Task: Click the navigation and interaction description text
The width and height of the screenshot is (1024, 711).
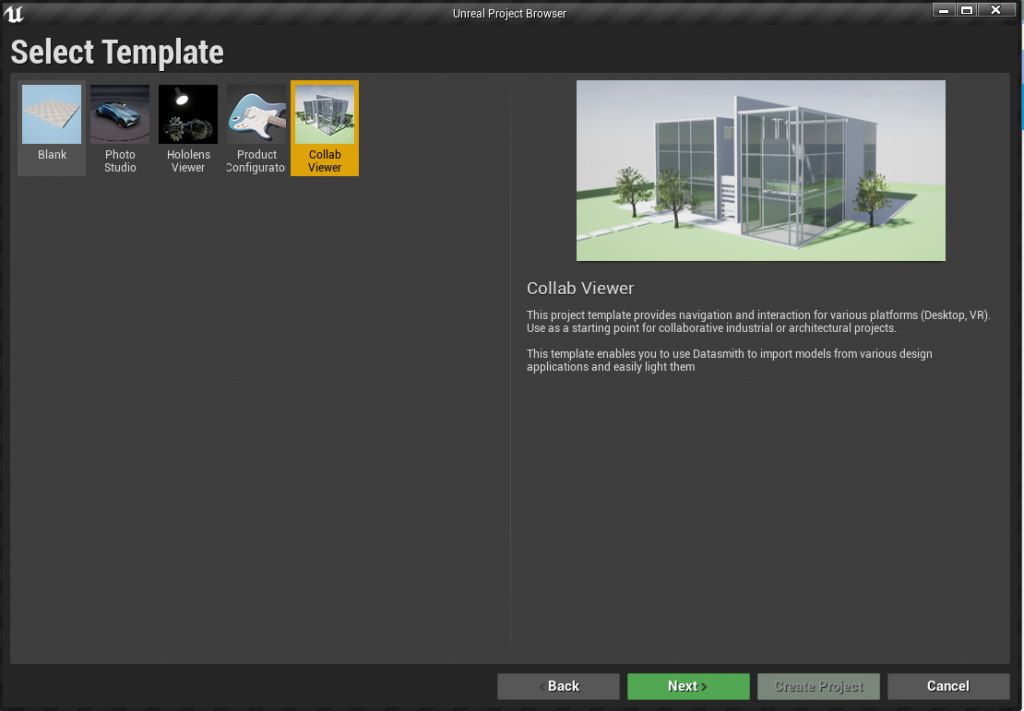Action: coord(758,321)
